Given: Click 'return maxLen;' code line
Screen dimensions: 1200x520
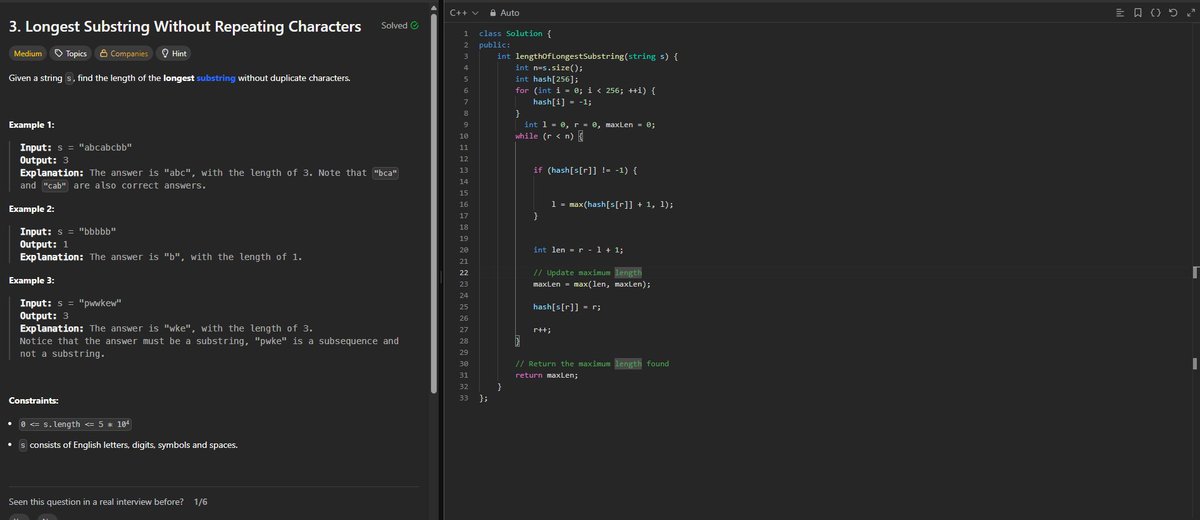Looking at the screenshot, I should click(546, 375).
